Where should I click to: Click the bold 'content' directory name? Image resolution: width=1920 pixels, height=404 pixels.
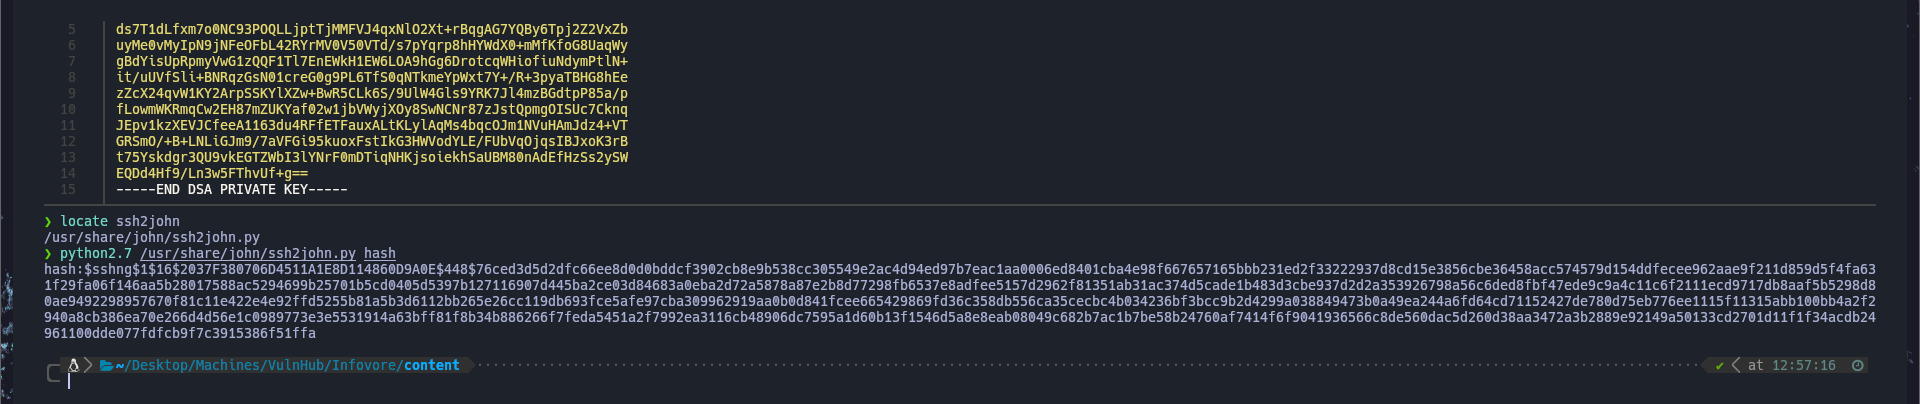(x=432, y=365)
